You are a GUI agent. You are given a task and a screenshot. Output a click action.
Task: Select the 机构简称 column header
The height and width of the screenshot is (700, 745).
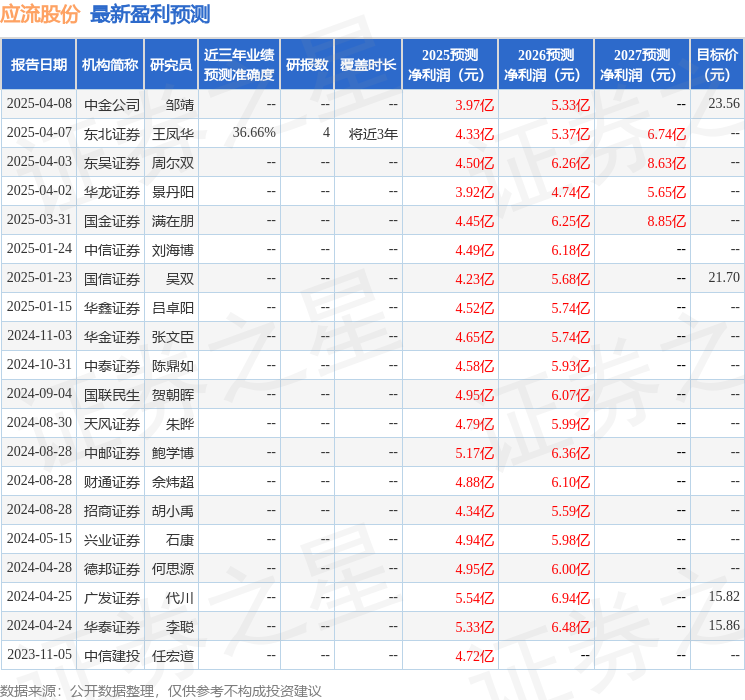tap(110, 65)
